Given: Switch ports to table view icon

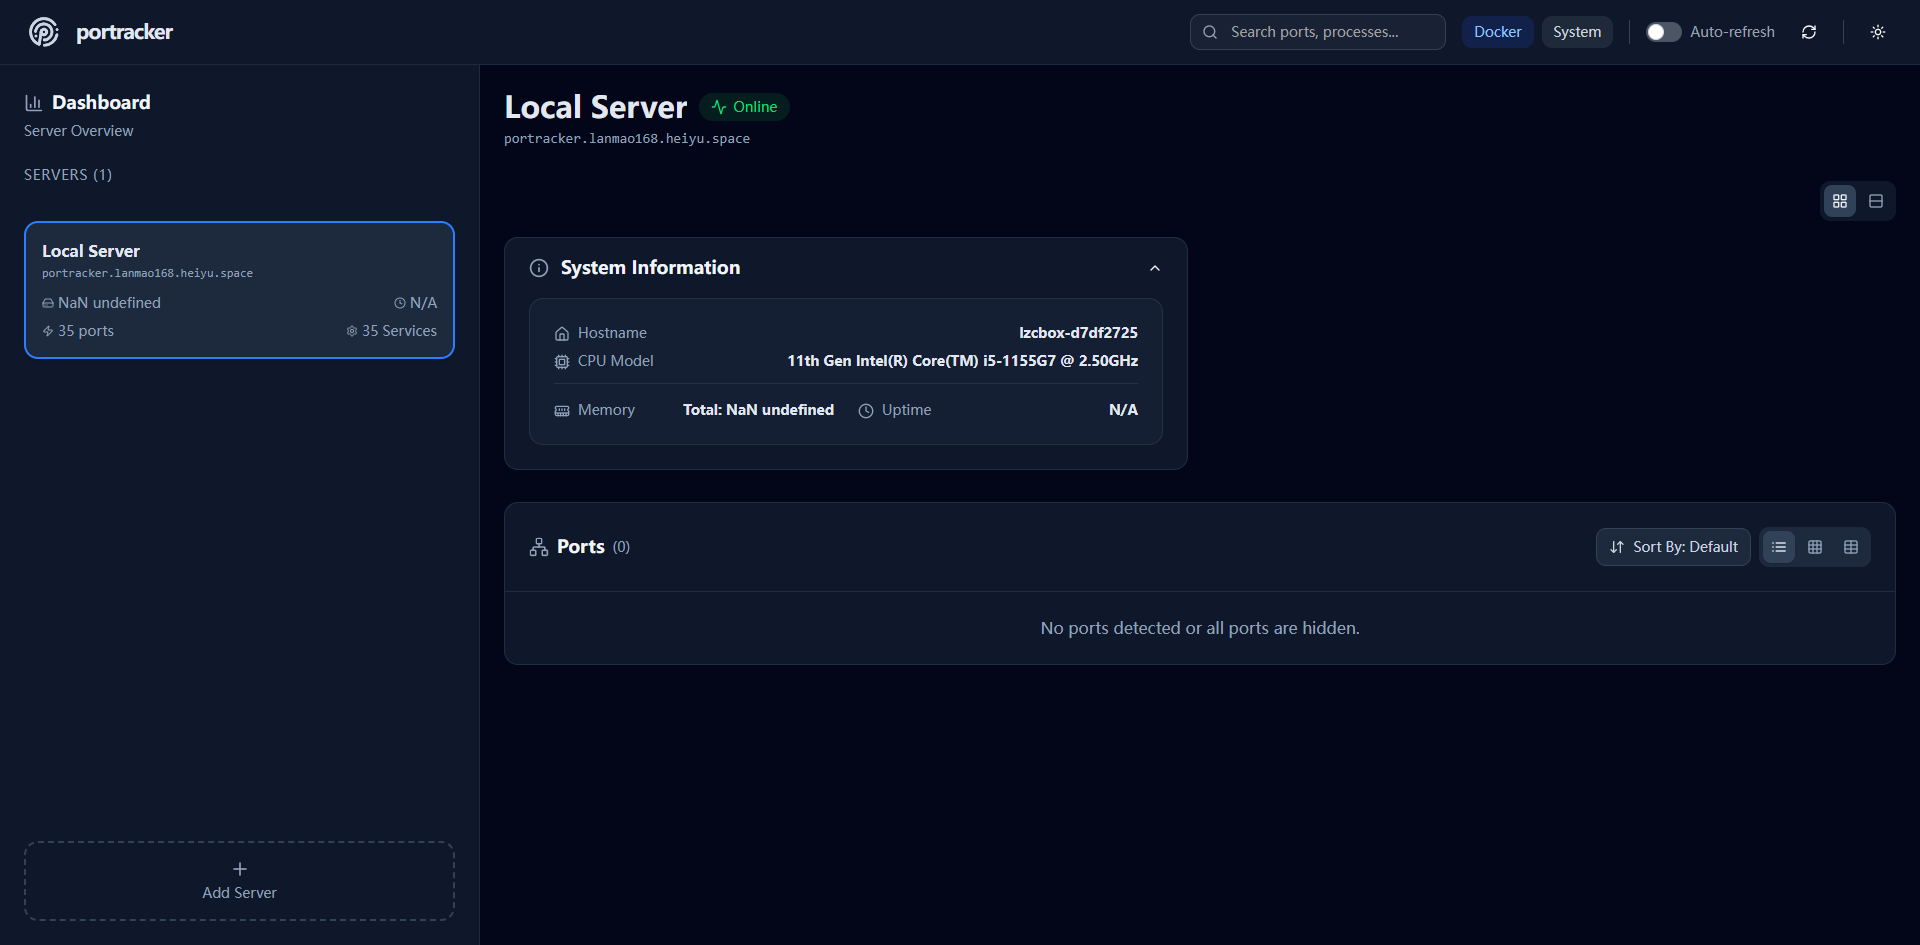Looking at the screenshot, I should (1851, 547).
